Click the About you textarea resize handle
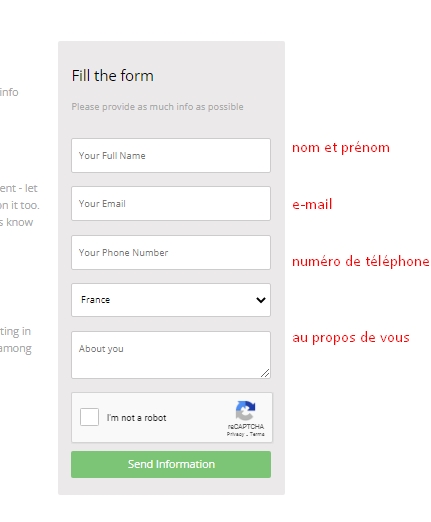The width and height of the screenshot is (431, 522). (265, 373)
